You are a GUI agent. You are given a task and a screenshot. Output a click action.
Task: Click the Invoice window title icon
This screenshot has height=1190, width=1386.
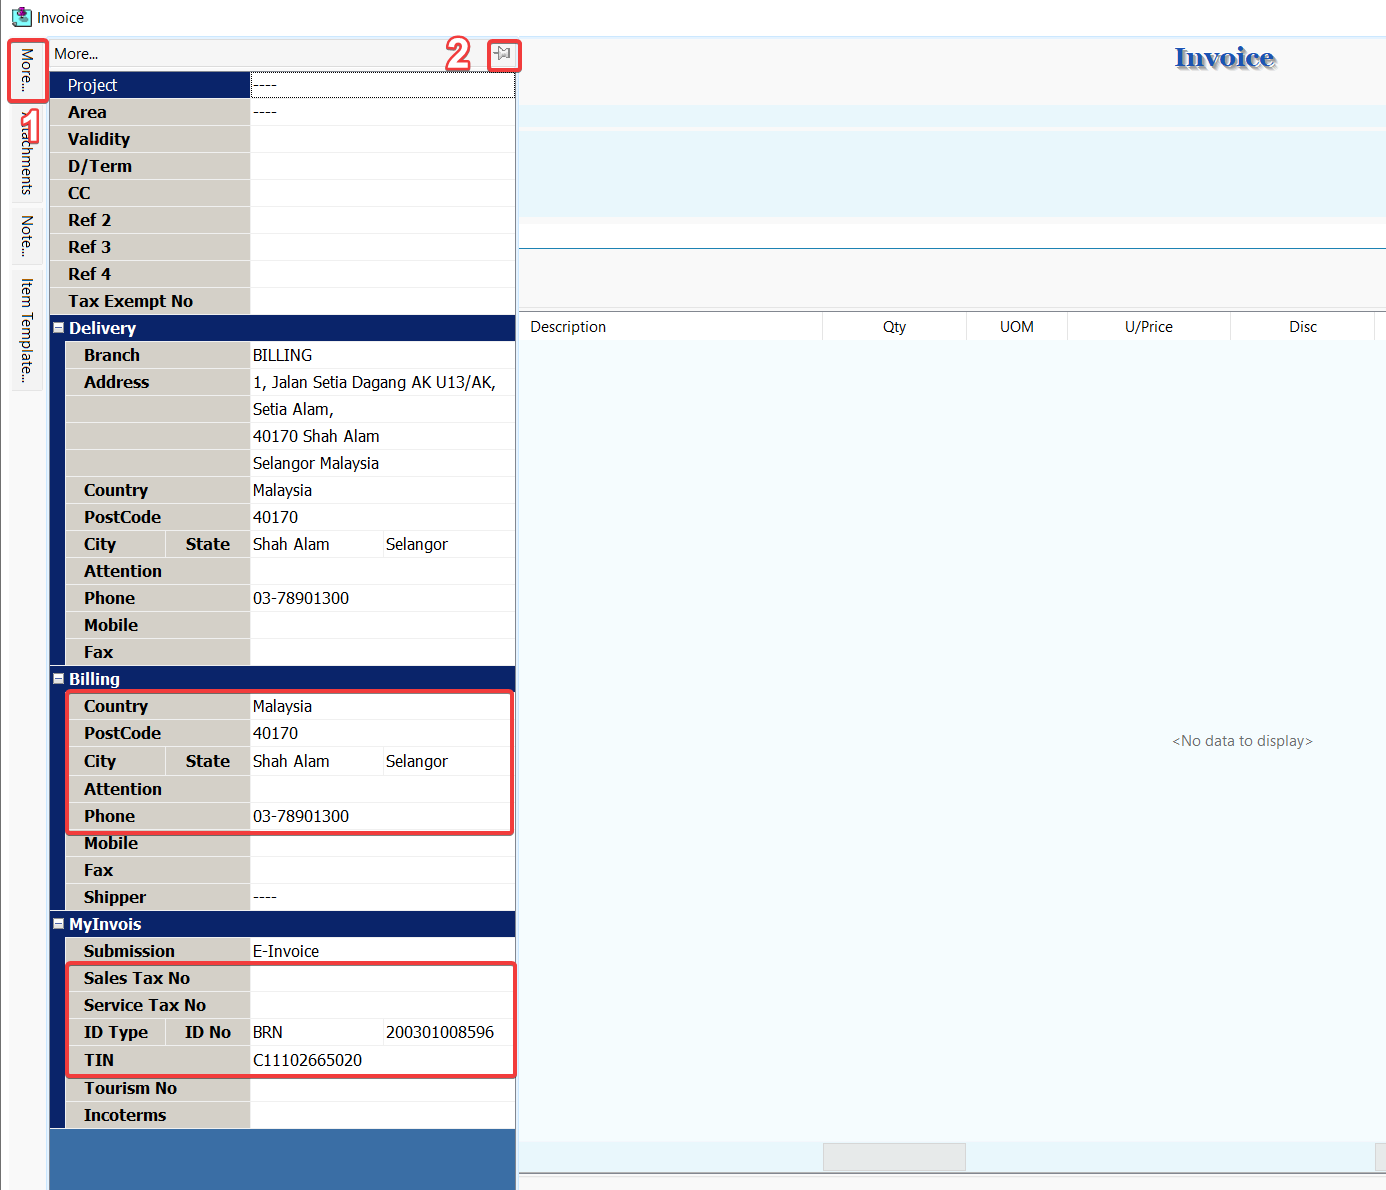(21, 17)
